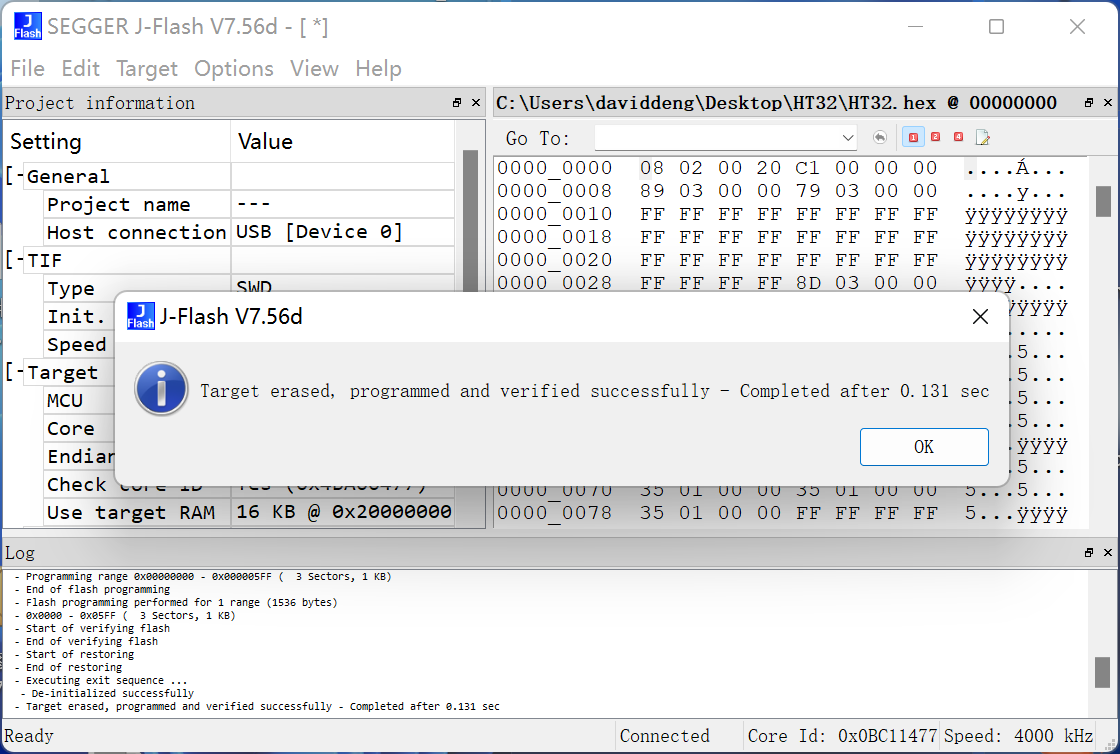1120x754 pixels.
Task: Undock the HT32.hex data panel
Action: pos(1089,103)
